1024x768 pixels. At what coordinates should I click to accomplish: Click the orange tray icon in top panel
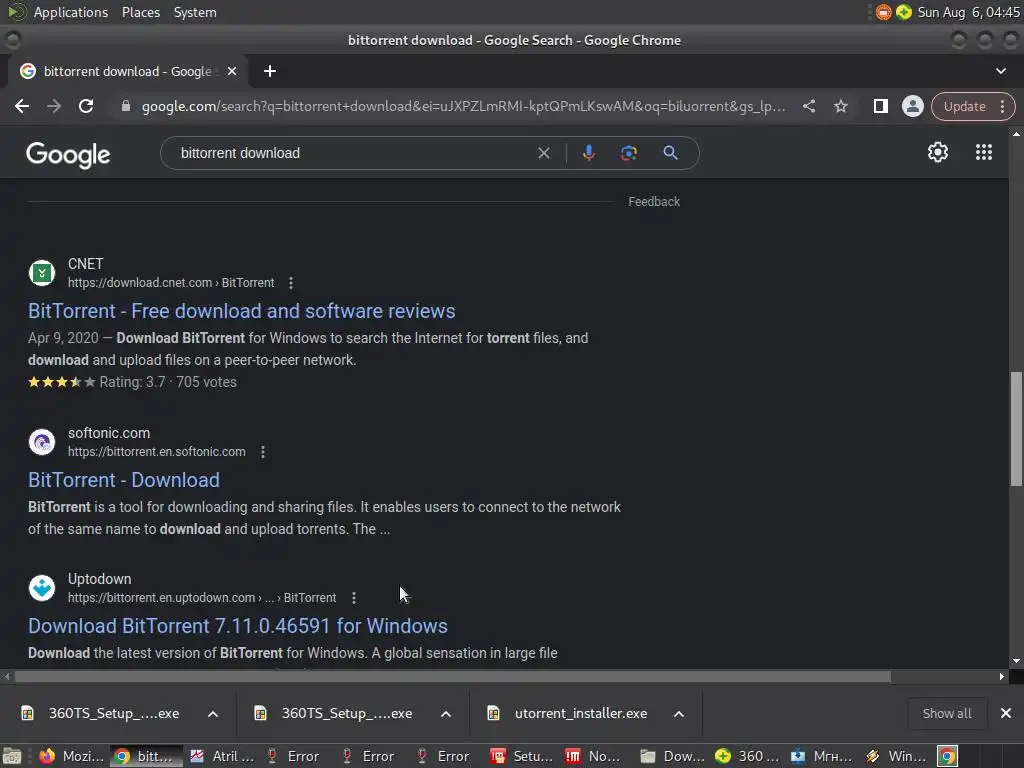[884, 12]
